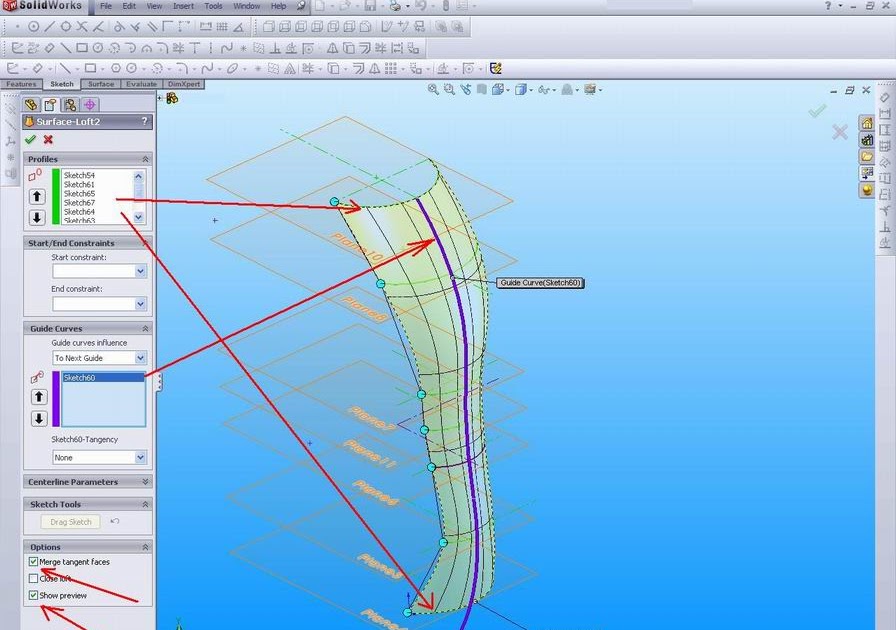The width and height of the screenshot is (896, 630).
Task: Toggle Show preview off
Action: (34, 594)
